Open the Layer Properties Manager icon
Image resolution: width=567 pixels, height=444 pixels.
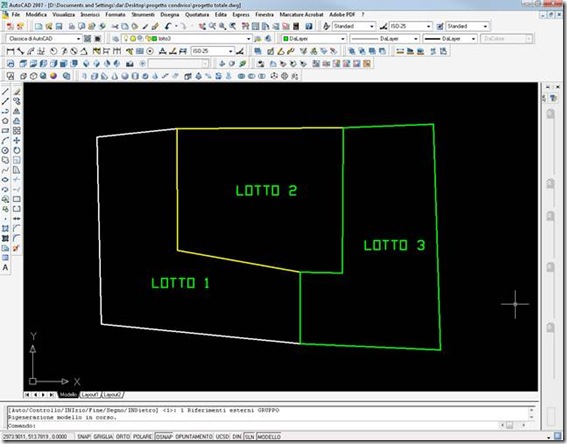pyautogui.click(x=115, y=39)
